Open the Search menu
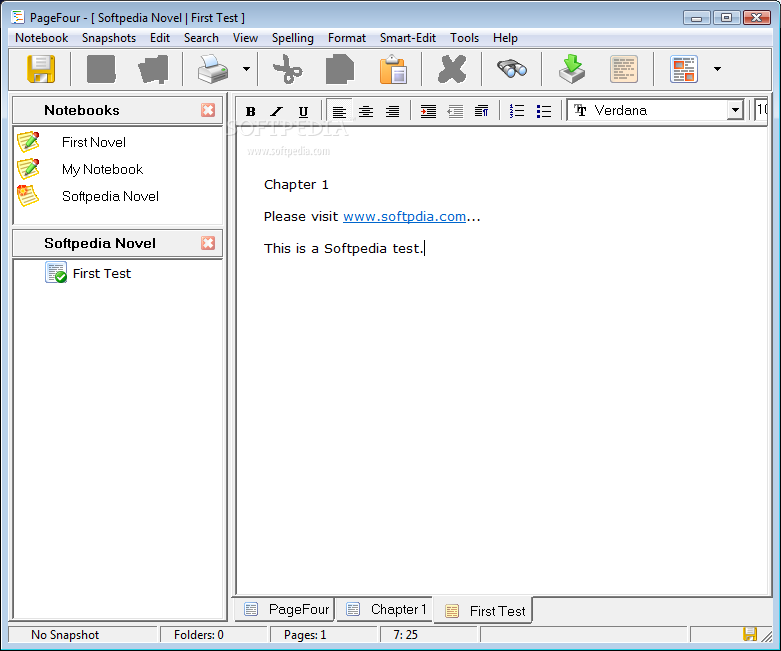 point(201,38)
